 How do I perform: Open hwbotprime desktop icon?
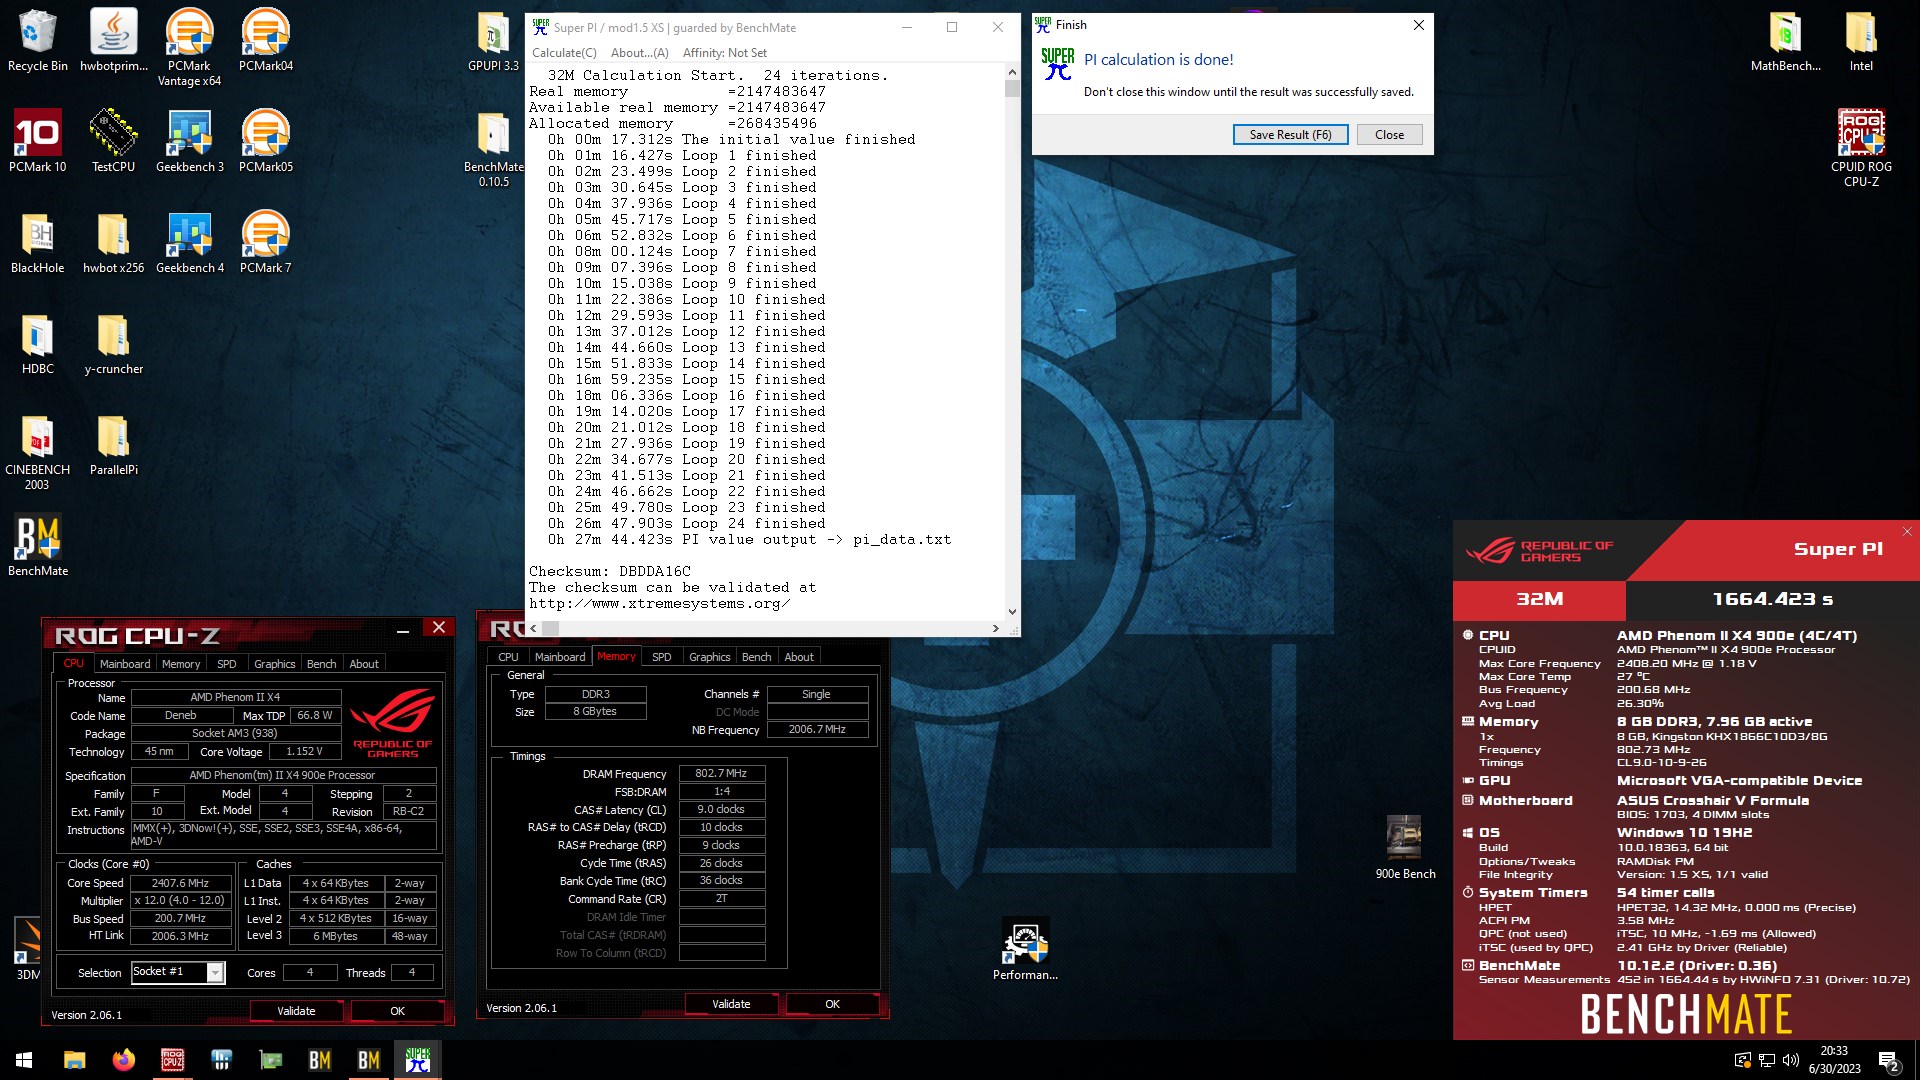[x=114, y=40]
